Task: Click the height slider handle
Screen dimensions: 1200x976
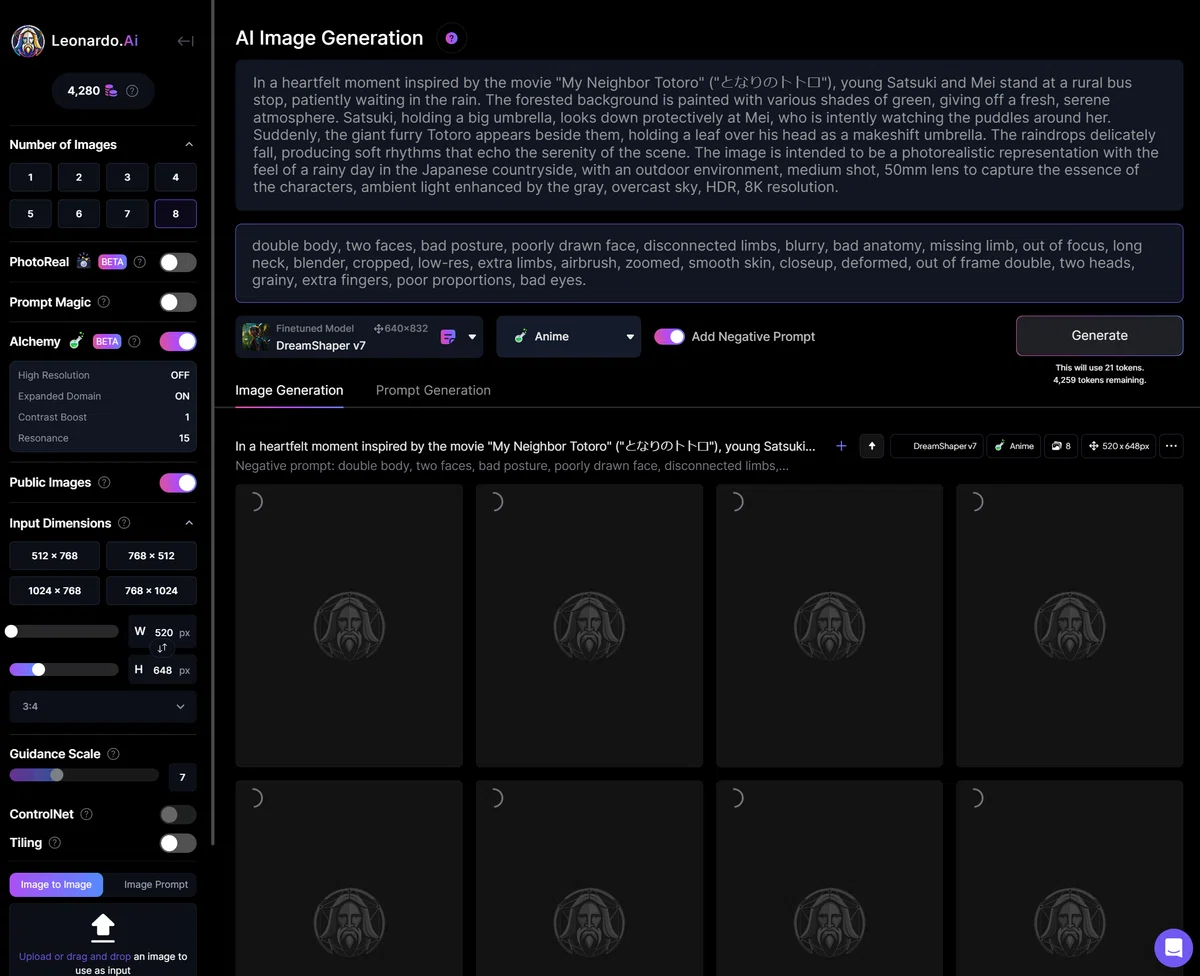Action: pos(38,669)
